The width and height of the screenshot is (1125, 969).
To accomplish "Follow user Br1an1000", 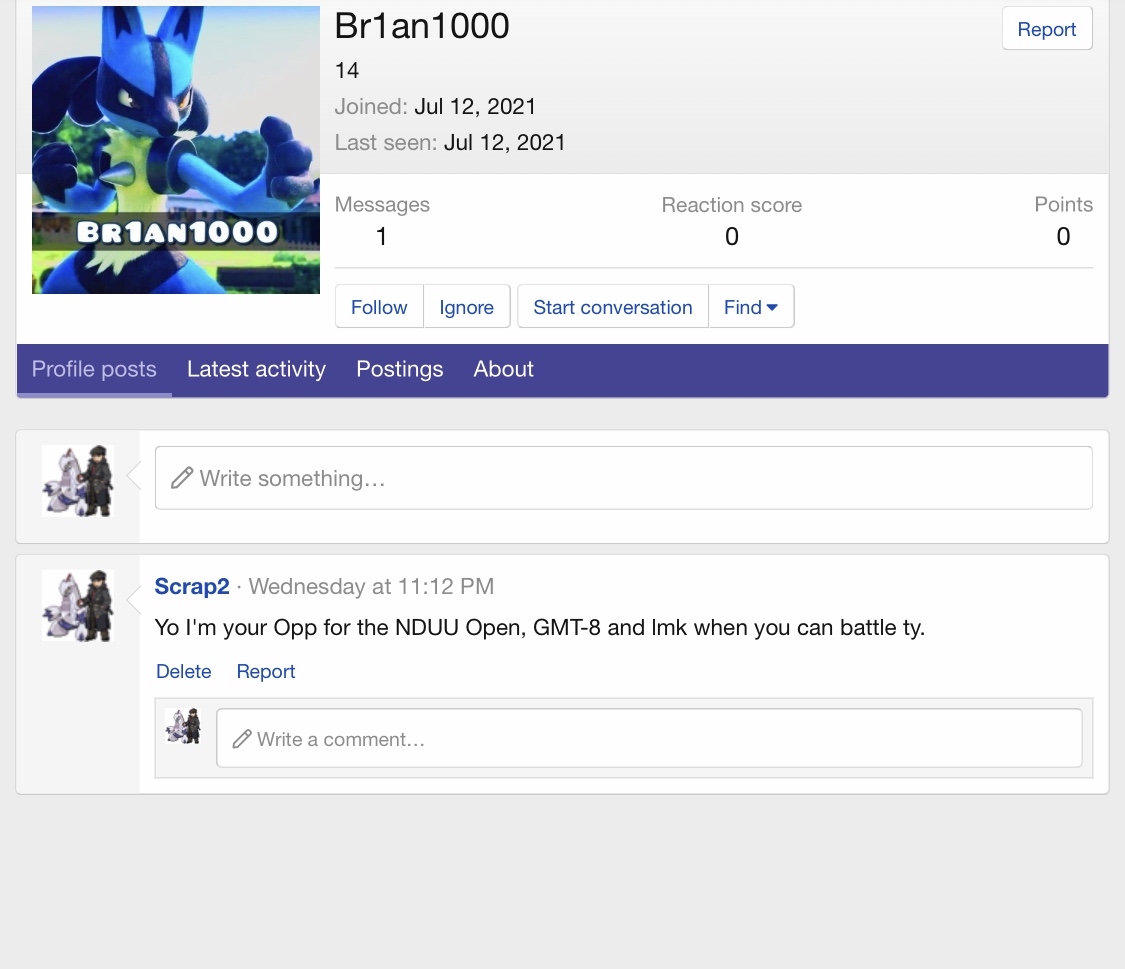I will [x=379, y=307].
